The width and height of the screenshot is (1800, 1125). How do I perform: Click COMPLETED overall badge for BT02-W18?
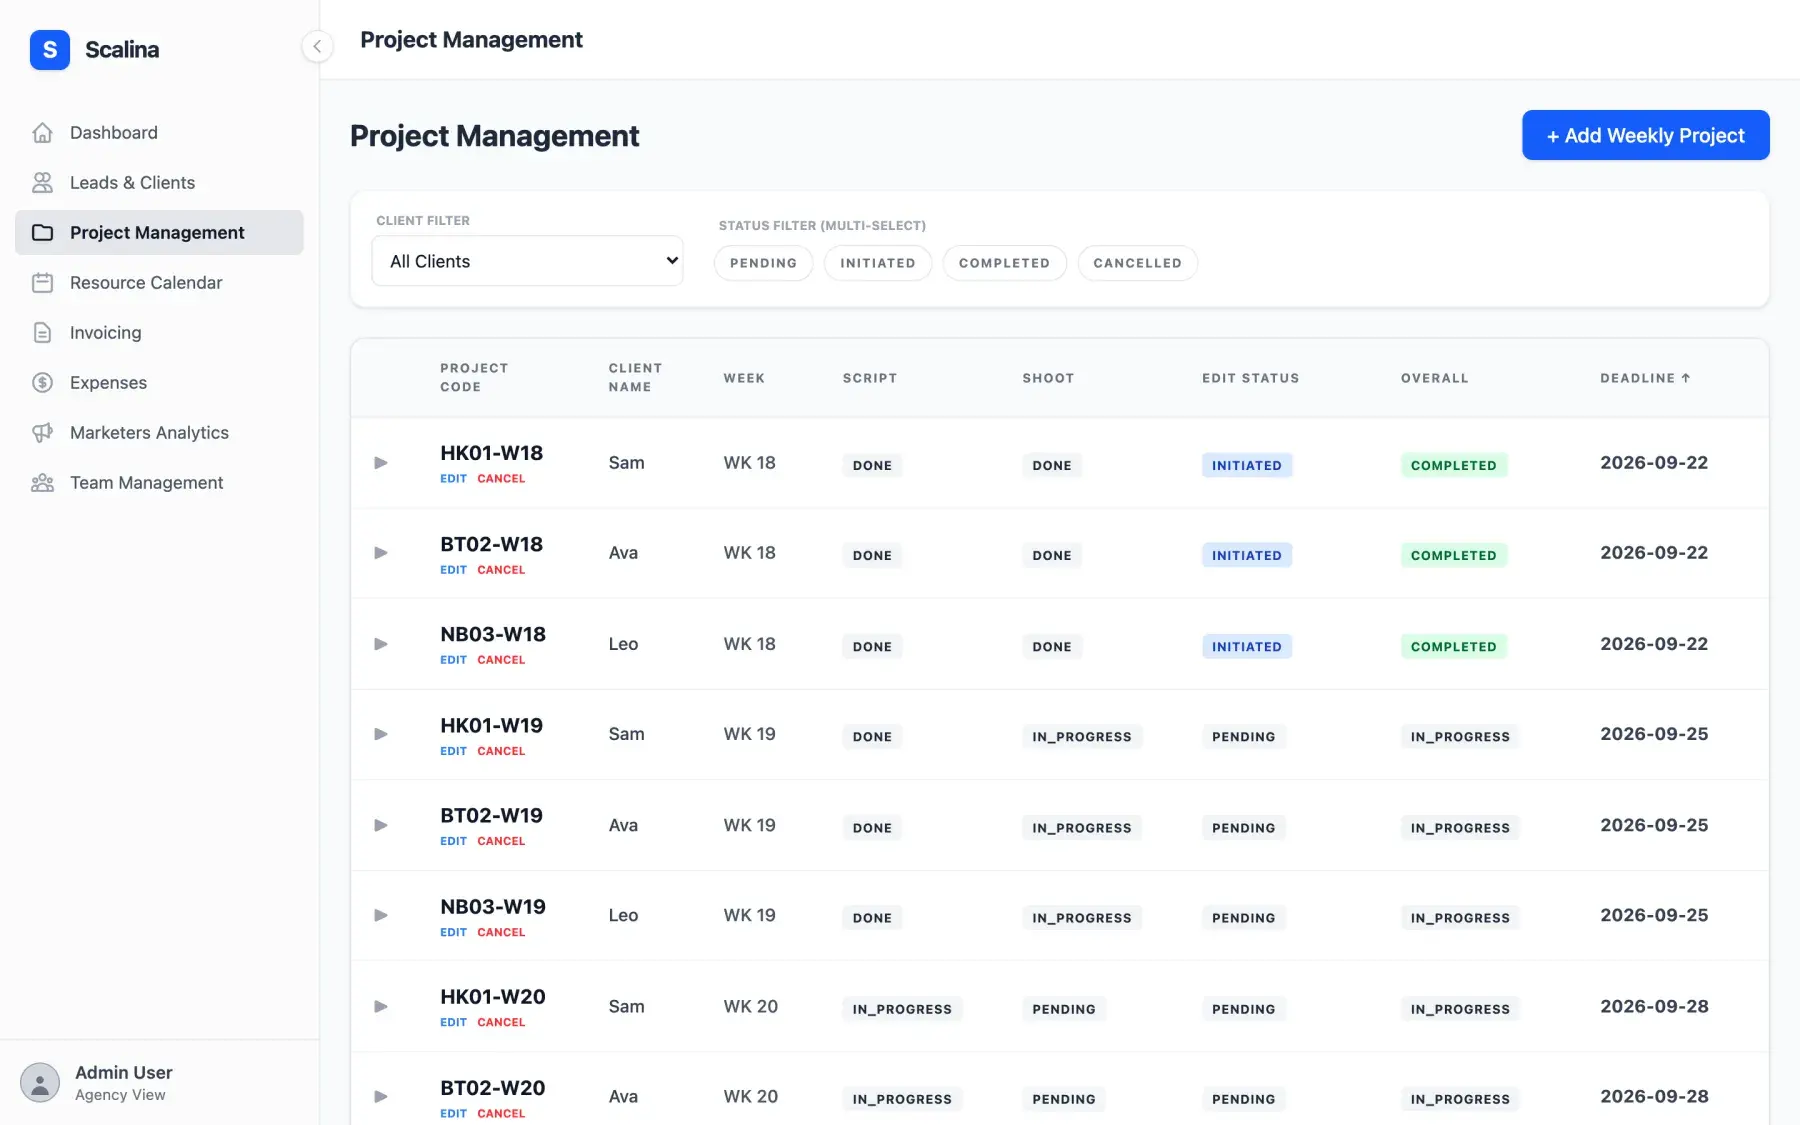coord(1454,555)
